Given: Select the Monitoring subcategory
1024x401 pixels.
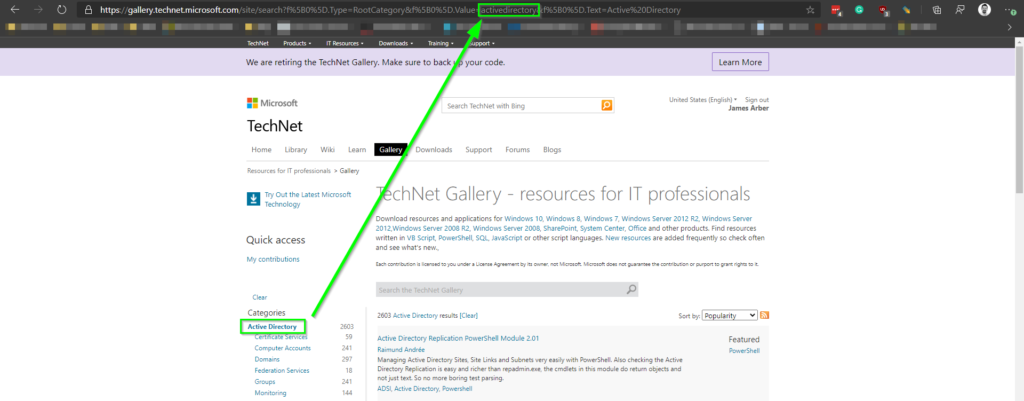Looking at the screenshot, I should (270, 393).
